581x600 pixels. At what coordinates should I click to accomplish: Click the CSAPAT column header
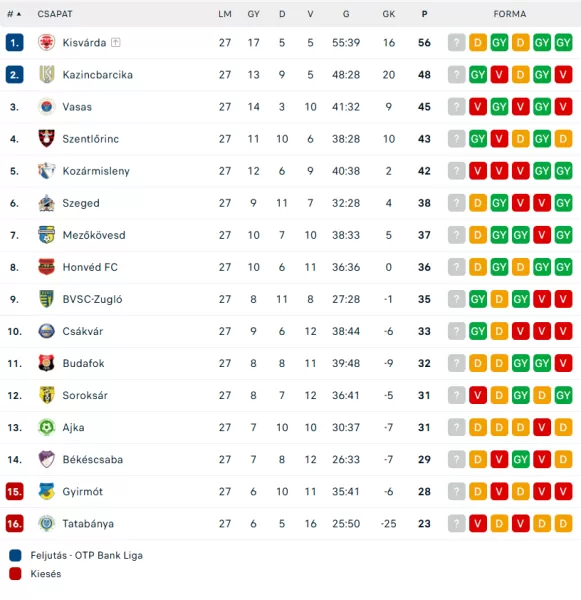[55, 14]
